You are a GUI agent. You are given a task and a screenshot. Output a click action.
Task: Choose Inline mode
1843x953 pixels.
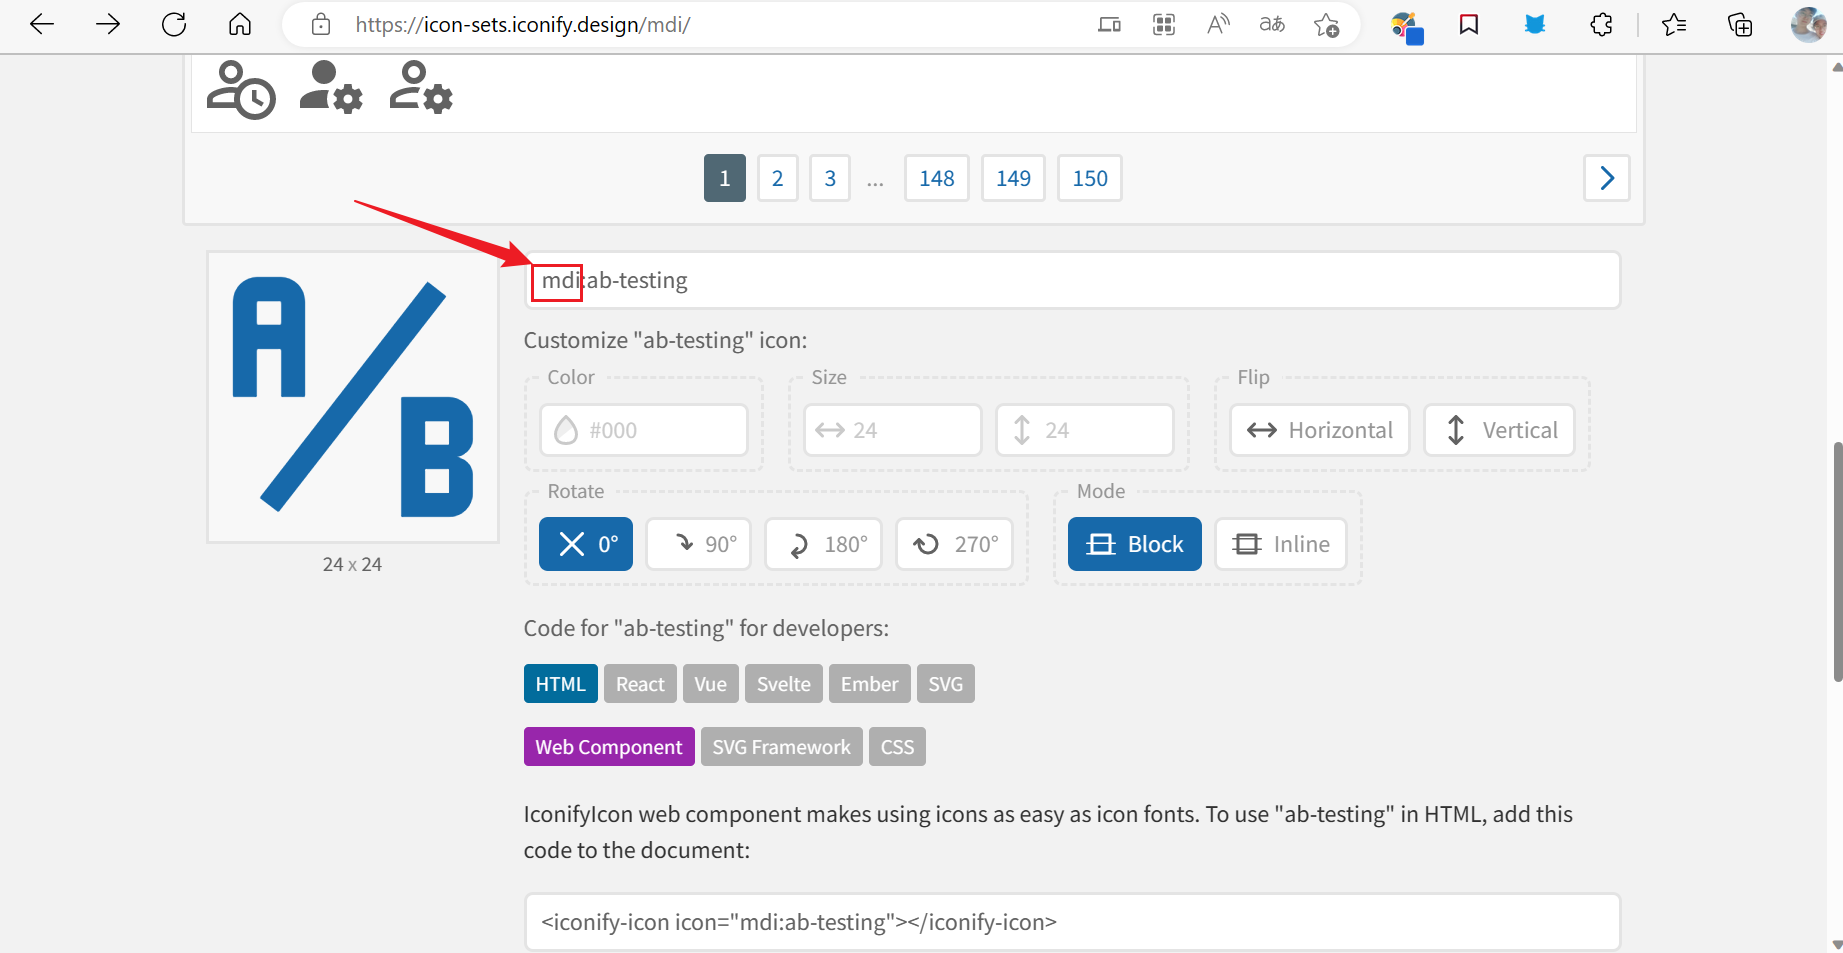1281,544
